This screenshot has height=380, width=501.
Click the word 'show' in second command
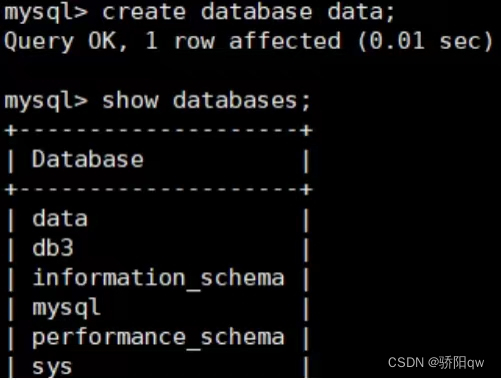point(130,101)
